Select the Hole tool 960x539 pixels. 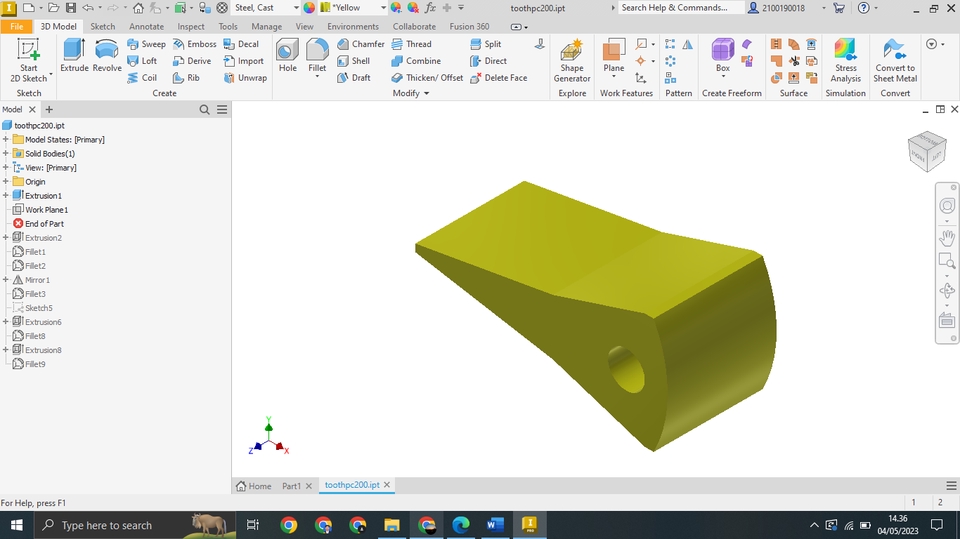click(287, 56)
